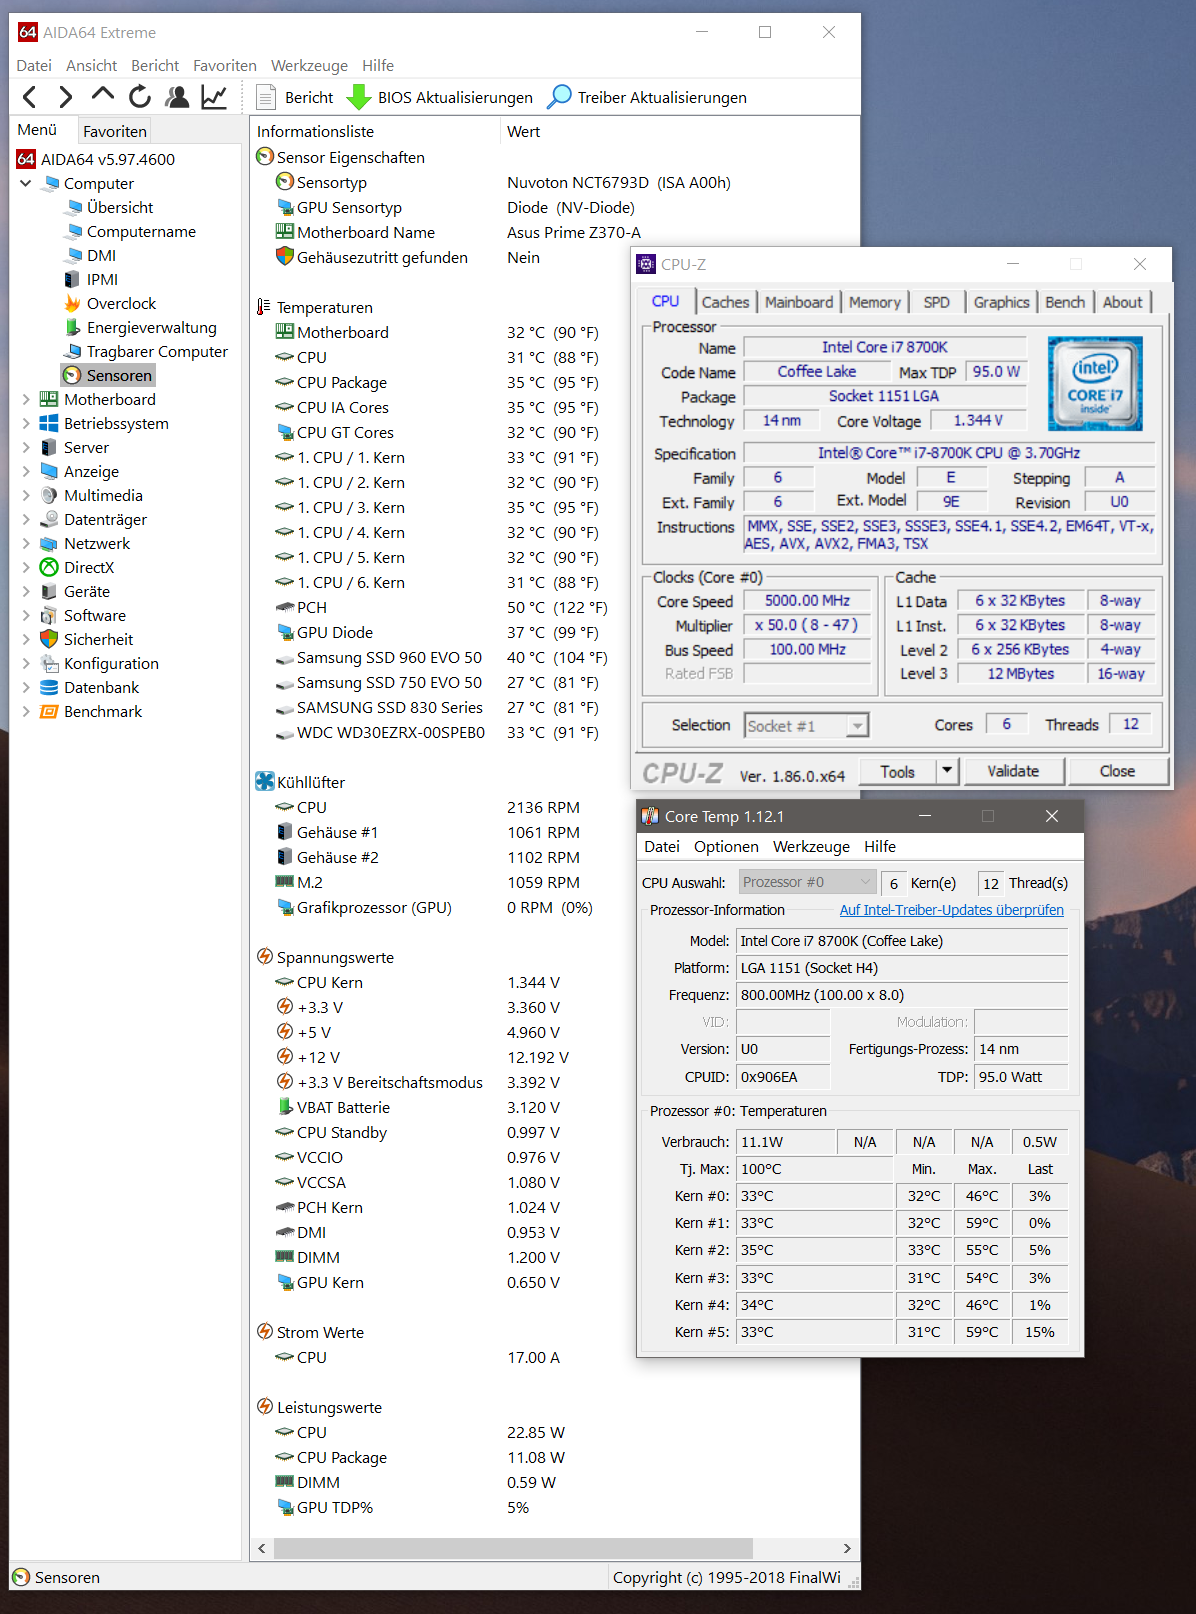The image size is (1196, 1614).
Task: Open the Socket #1 selection dropdown
Action: [x=807, y=726]
